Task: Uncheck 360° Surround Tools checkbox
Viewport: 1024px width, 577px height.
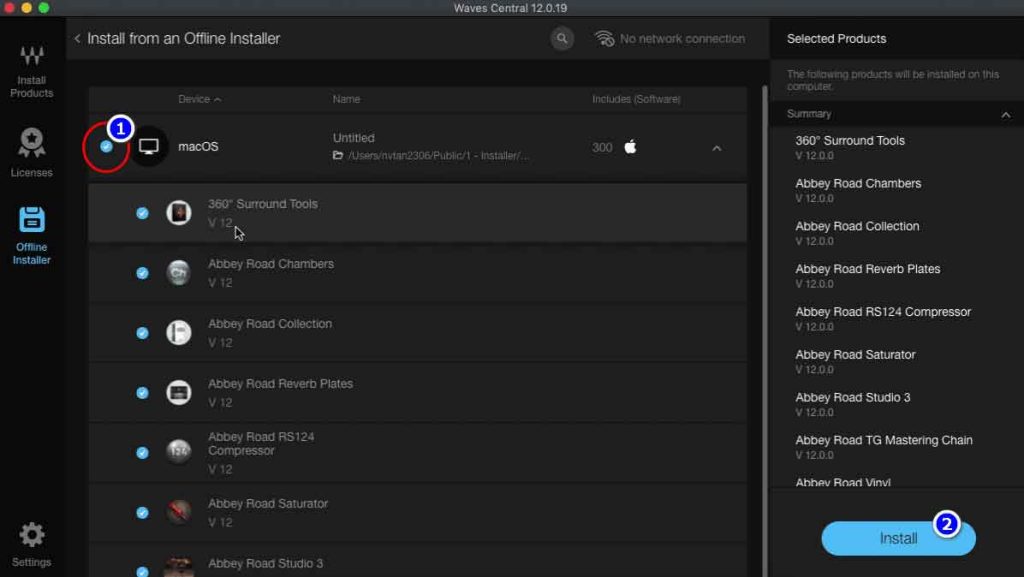Action: [x=142, y=212]
